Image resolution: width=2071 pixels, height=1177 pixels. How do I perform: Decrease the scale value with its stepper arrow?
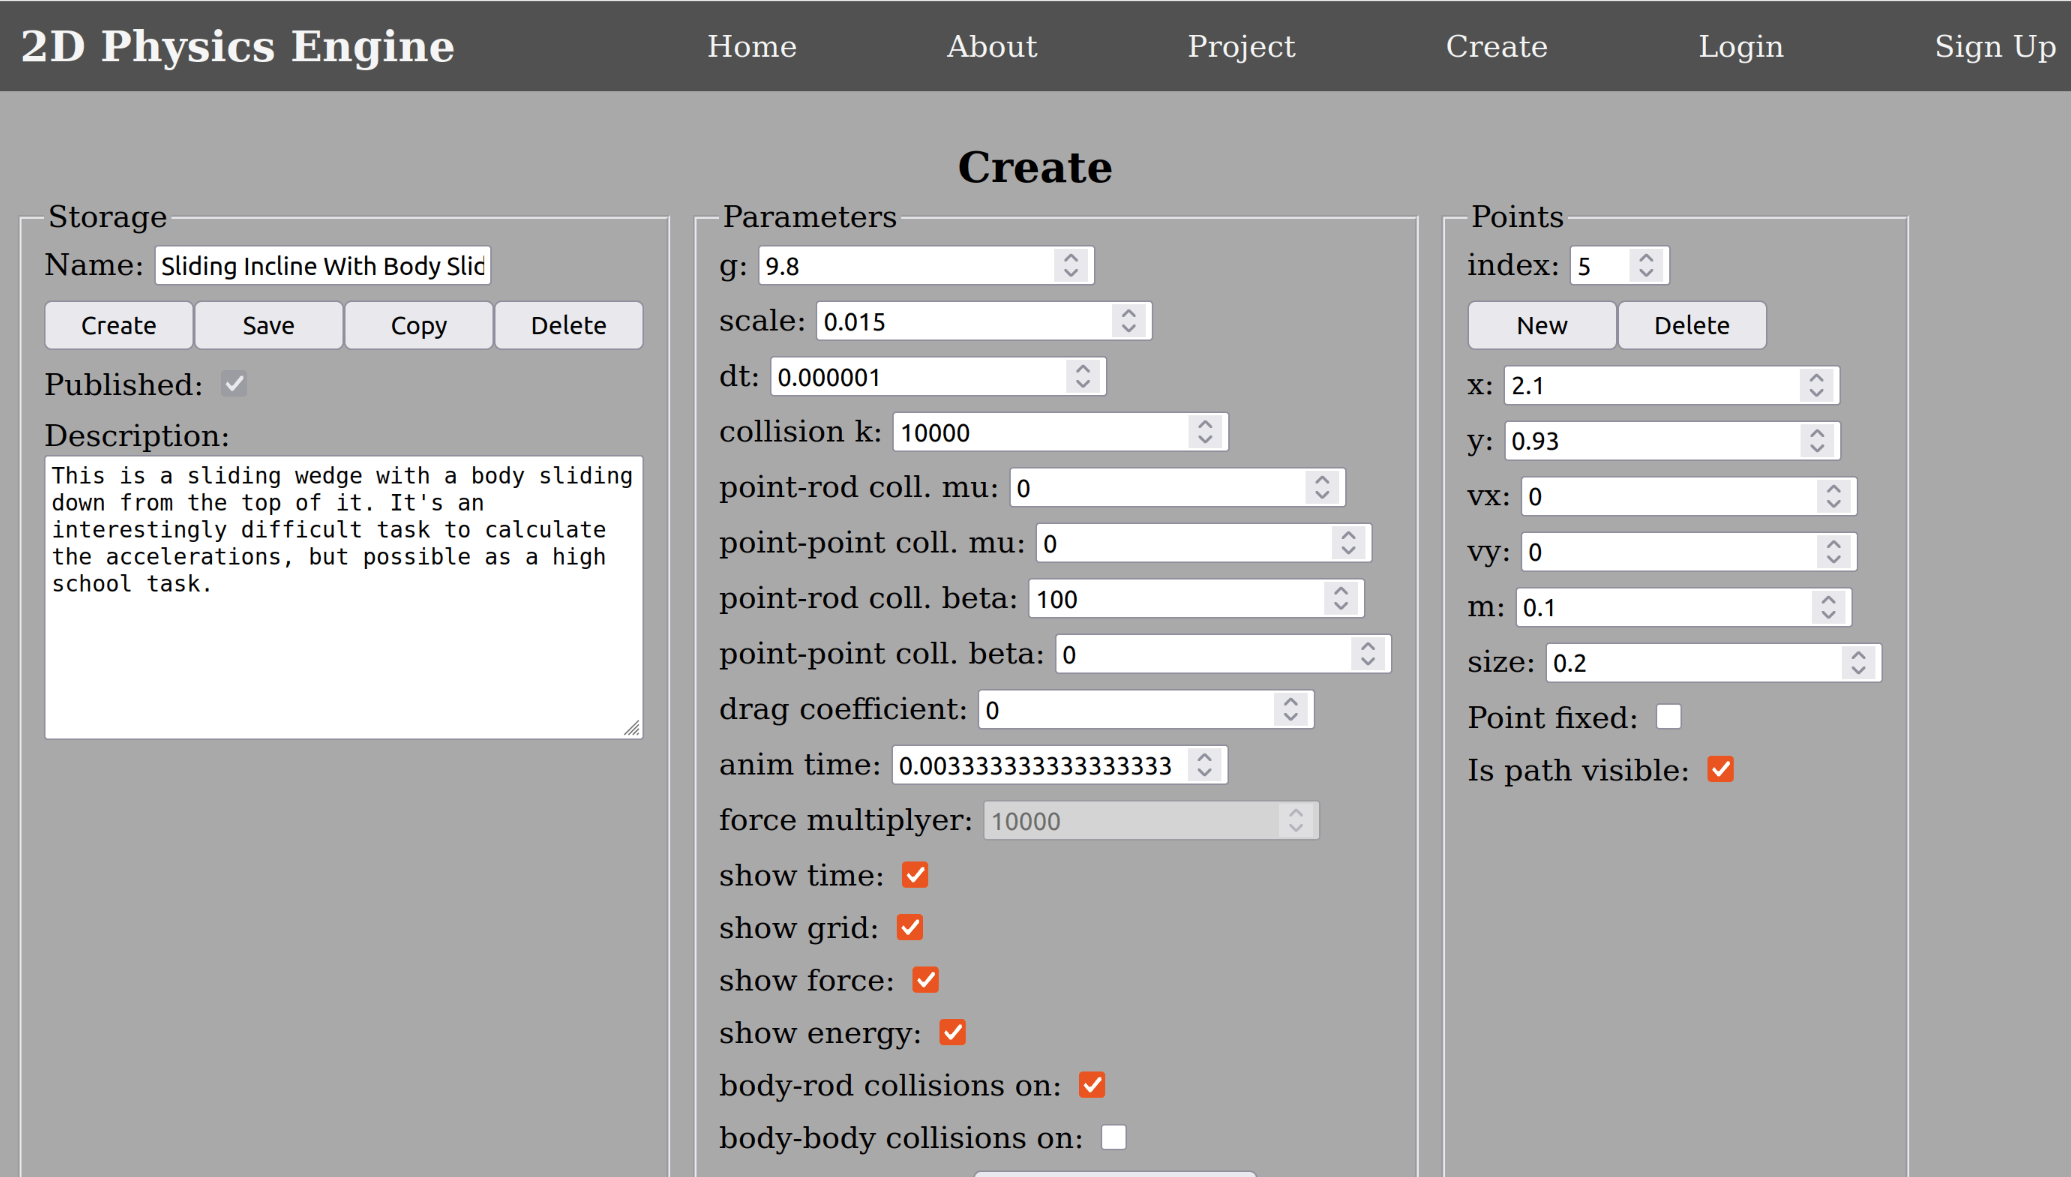[1128, 328]
